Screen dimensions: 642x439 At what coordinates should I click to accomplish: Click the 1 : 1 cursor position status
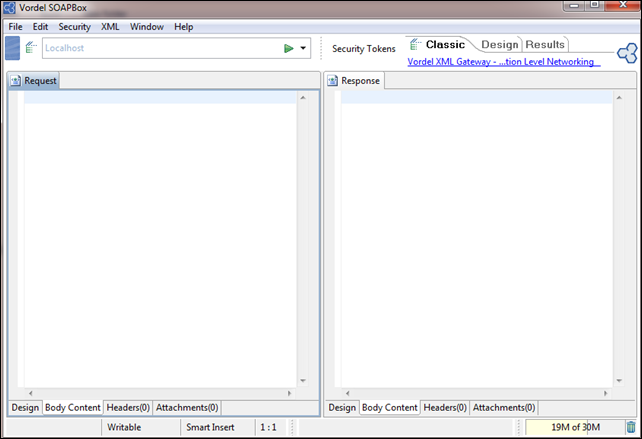click(x=268, y=427)
